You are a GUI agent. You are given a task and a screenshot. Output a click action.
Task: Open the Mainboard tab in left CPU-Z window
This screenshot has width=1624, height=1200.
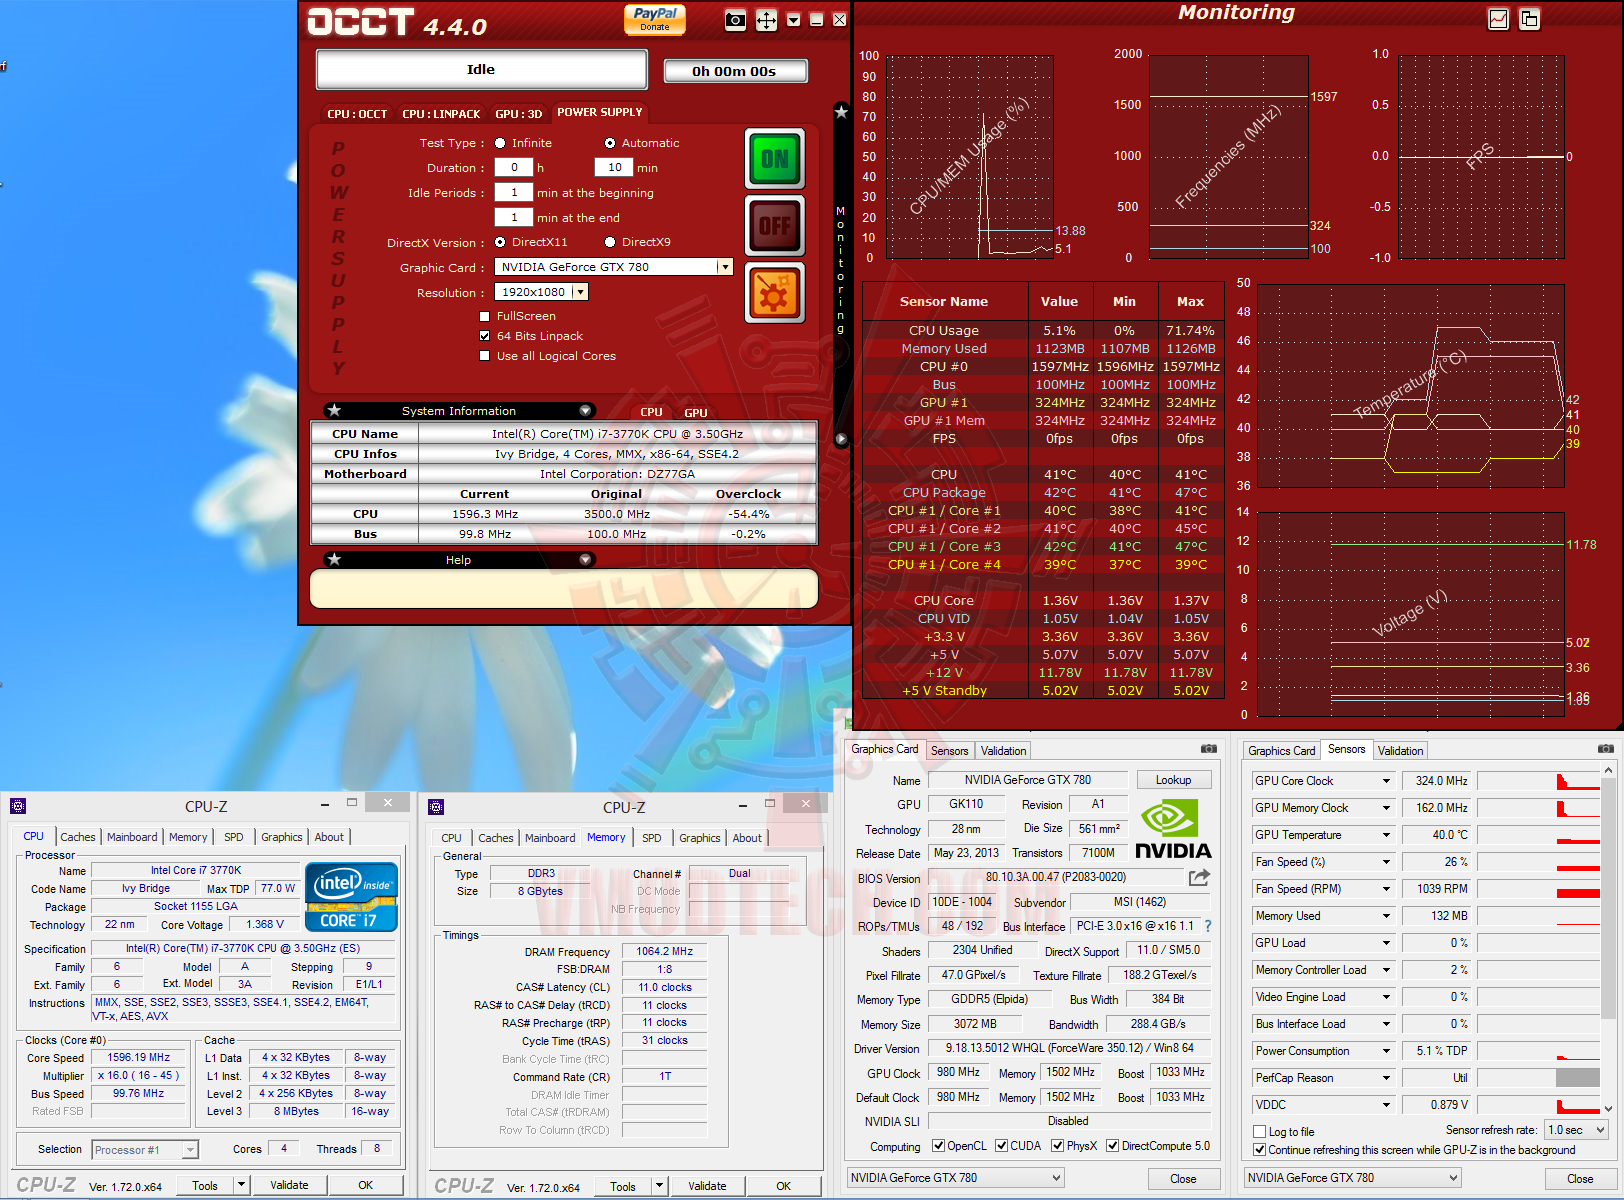coord(132,837)
